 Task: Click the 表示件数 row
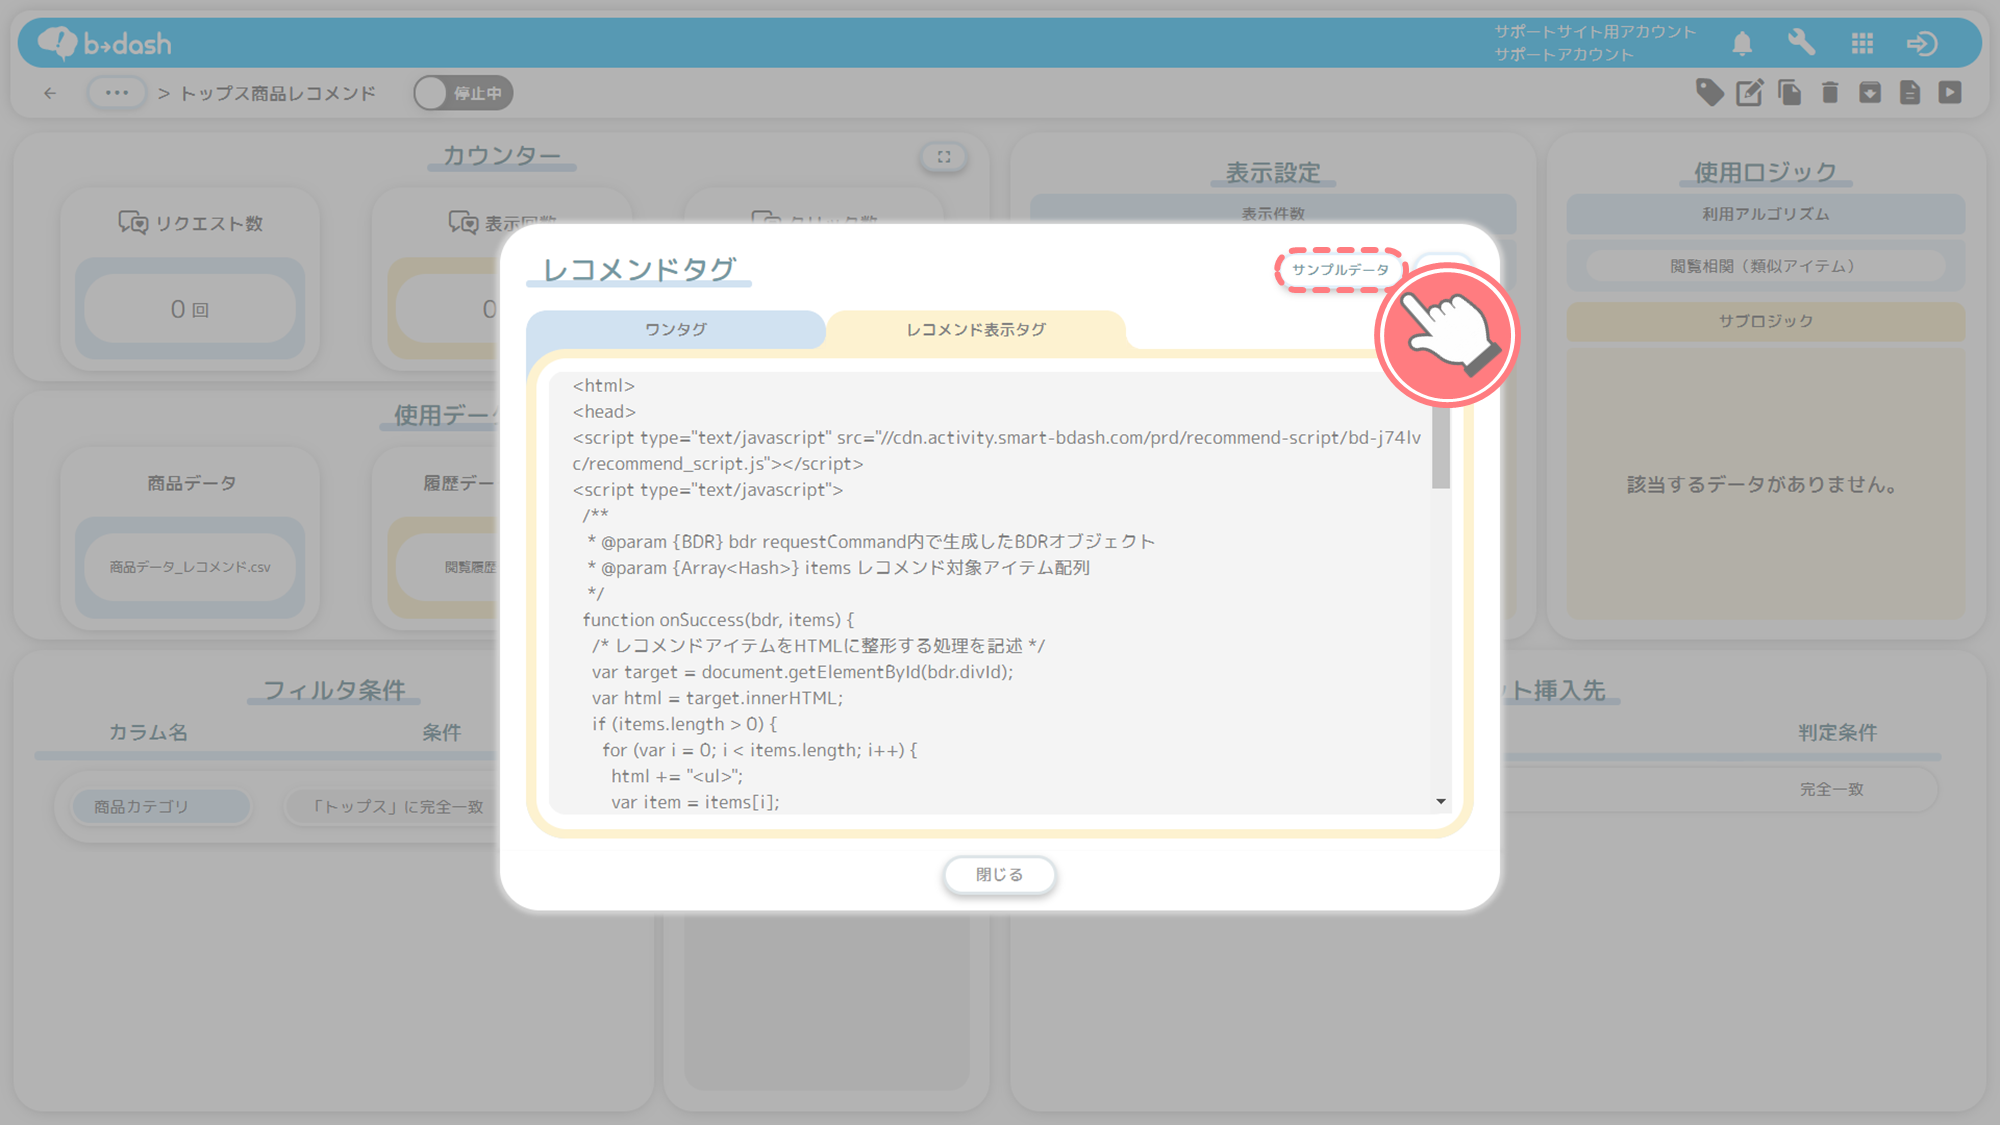coord(1273,213)
